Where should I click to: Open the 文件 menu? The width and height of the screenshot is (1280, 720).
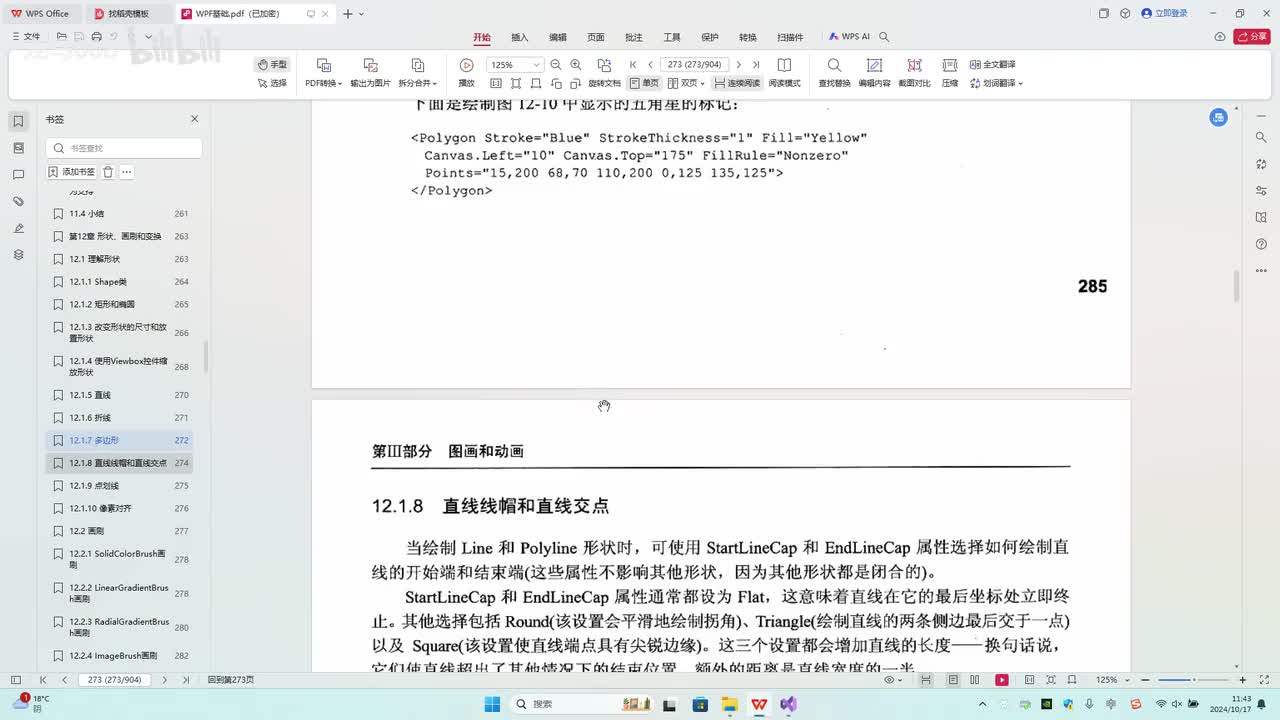[26, 37]
